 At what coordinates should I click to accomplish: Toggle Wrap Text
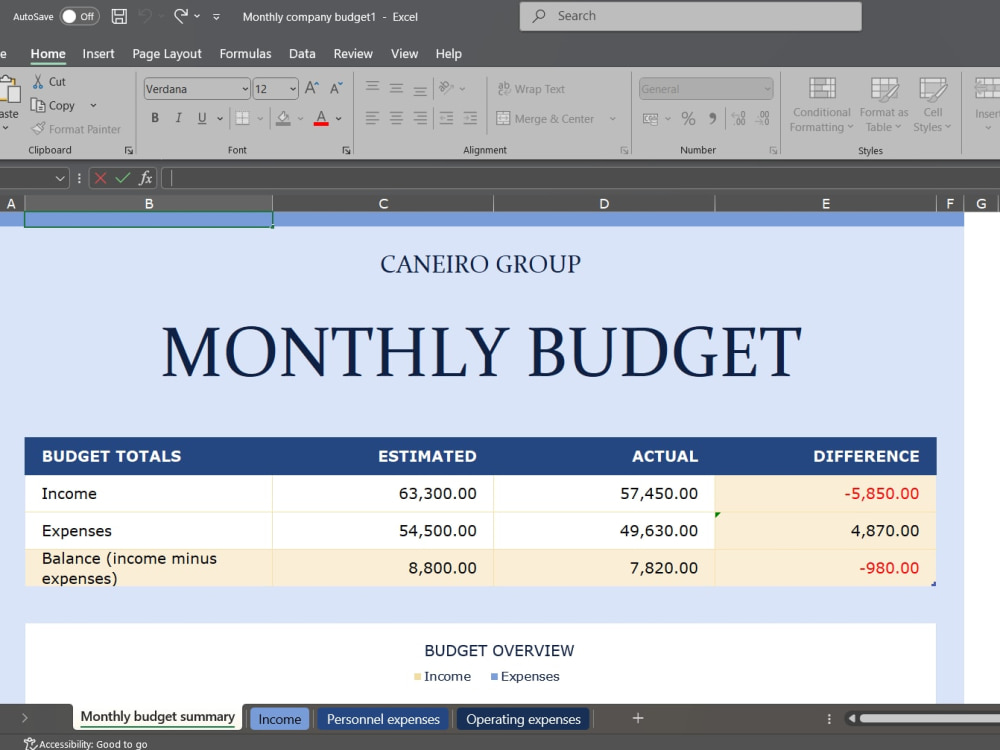[531, 89]
